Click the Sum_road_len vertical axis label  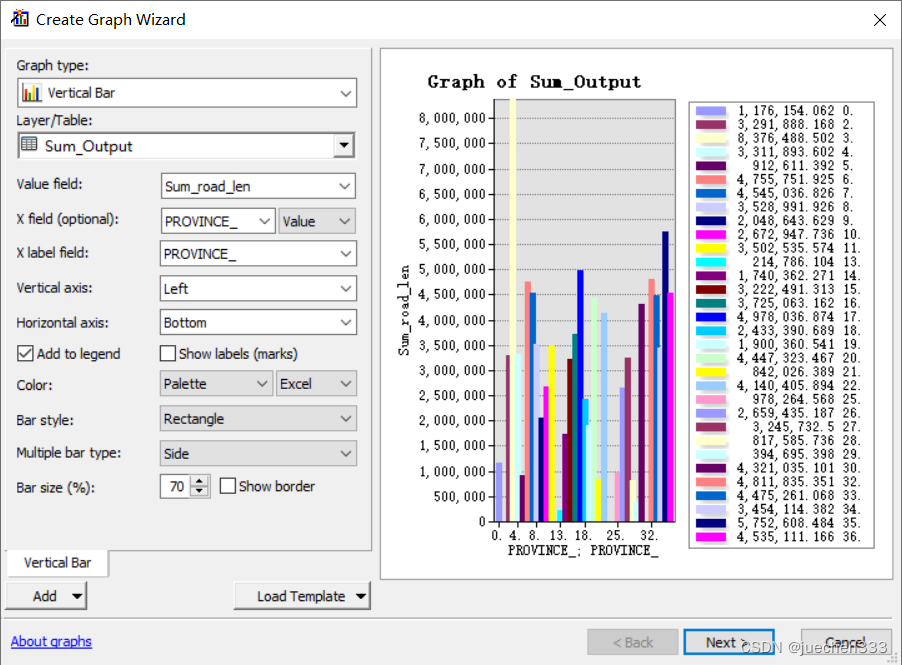click(404, 310)
